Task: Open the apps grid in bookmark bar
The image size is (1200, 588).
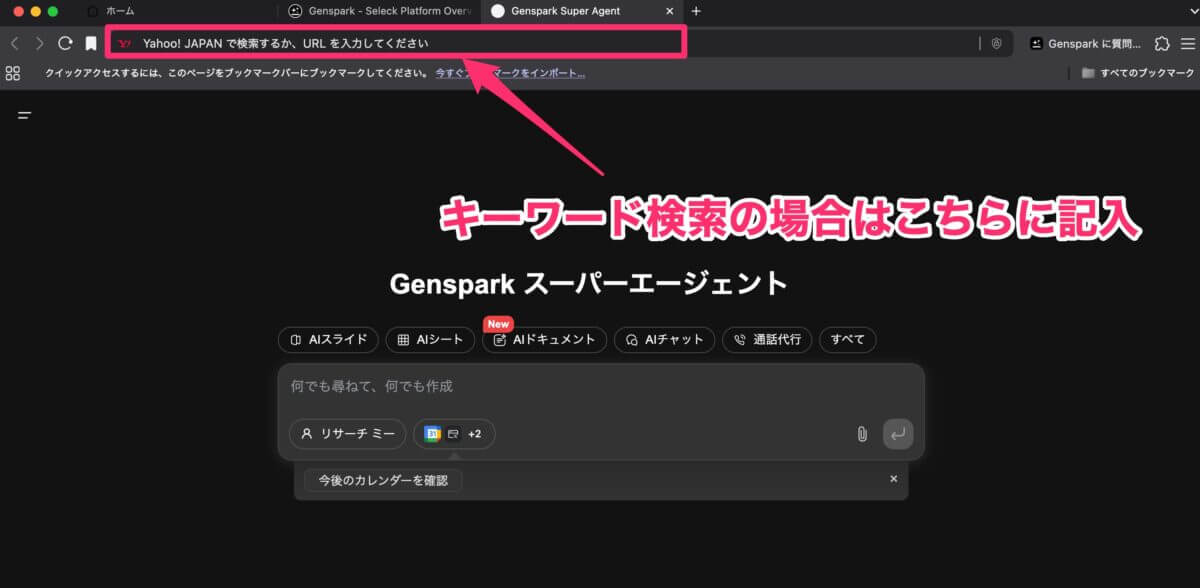Action: point(13,73)
